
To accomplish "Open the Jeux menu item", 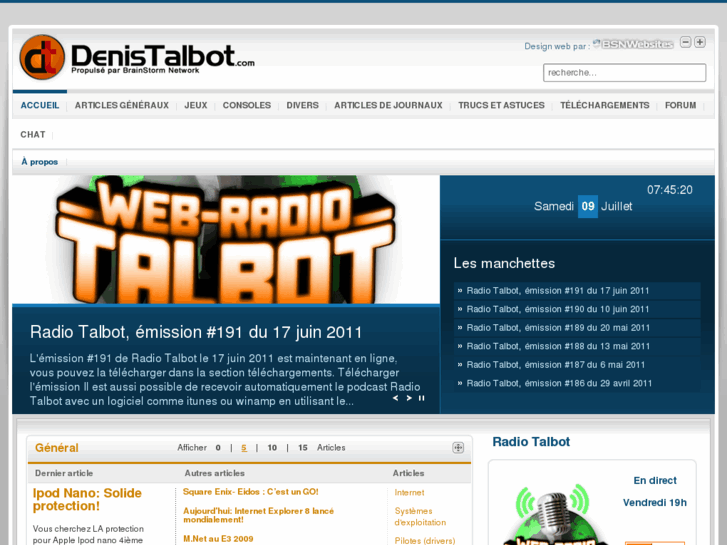I will point(196,105).
